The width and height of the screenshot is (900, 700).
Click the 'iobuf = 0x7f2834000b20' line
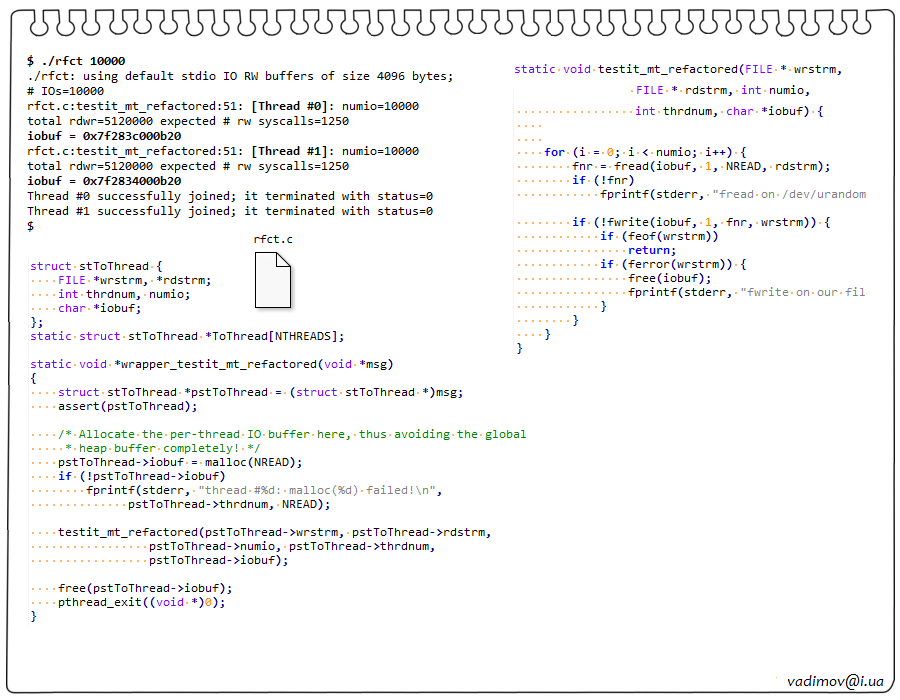point(104,181)
